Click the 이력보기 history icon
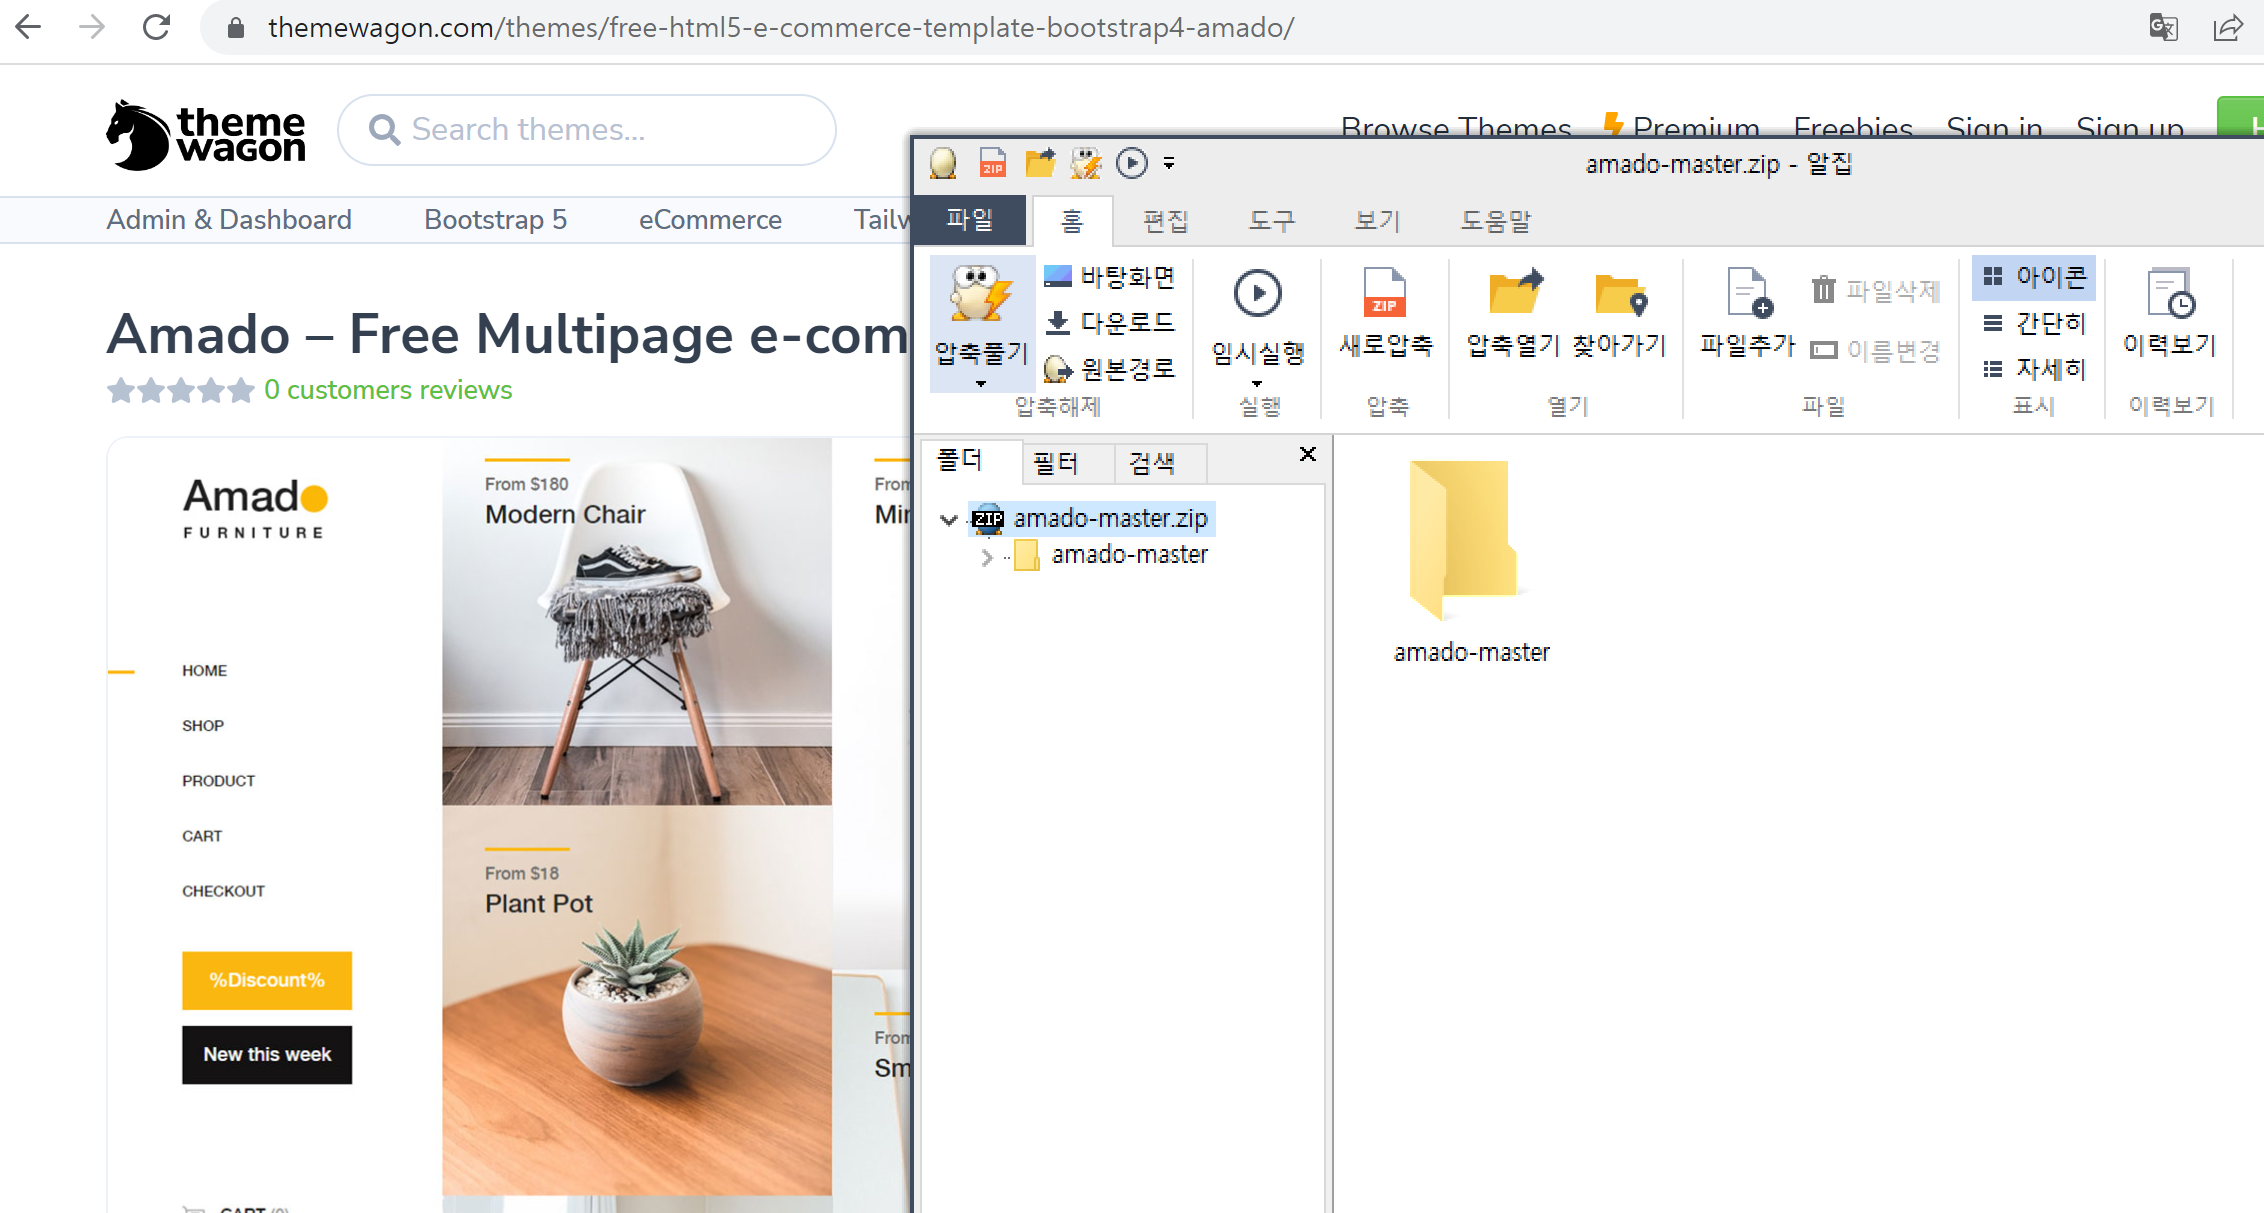The image size is (2264, 1213). (x=2169, y=293)
